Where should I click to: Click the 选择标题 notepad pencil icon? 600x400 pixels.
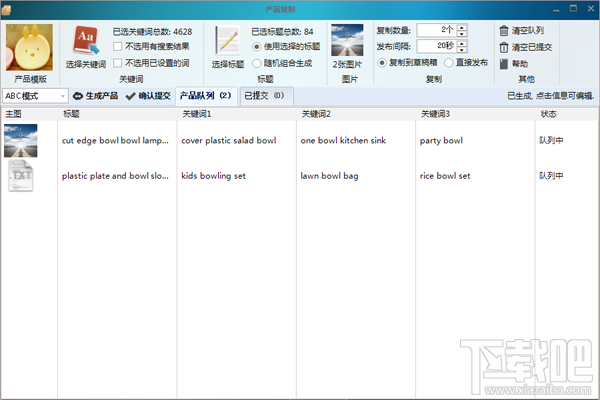(227, 40)
